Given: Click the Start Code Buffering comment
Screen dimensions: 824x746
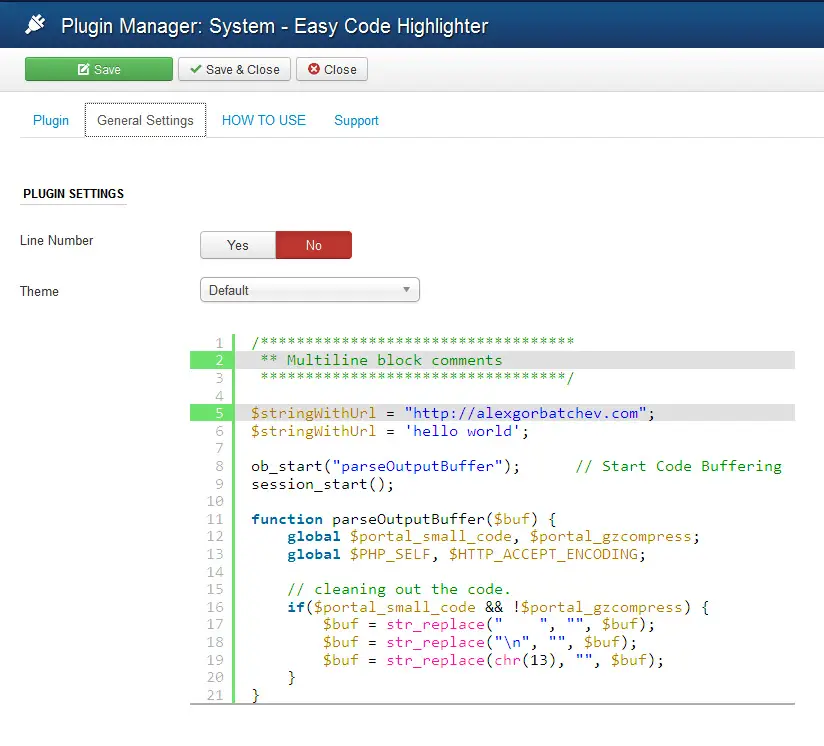Looking at the screenshot, I should click(678, 466).
